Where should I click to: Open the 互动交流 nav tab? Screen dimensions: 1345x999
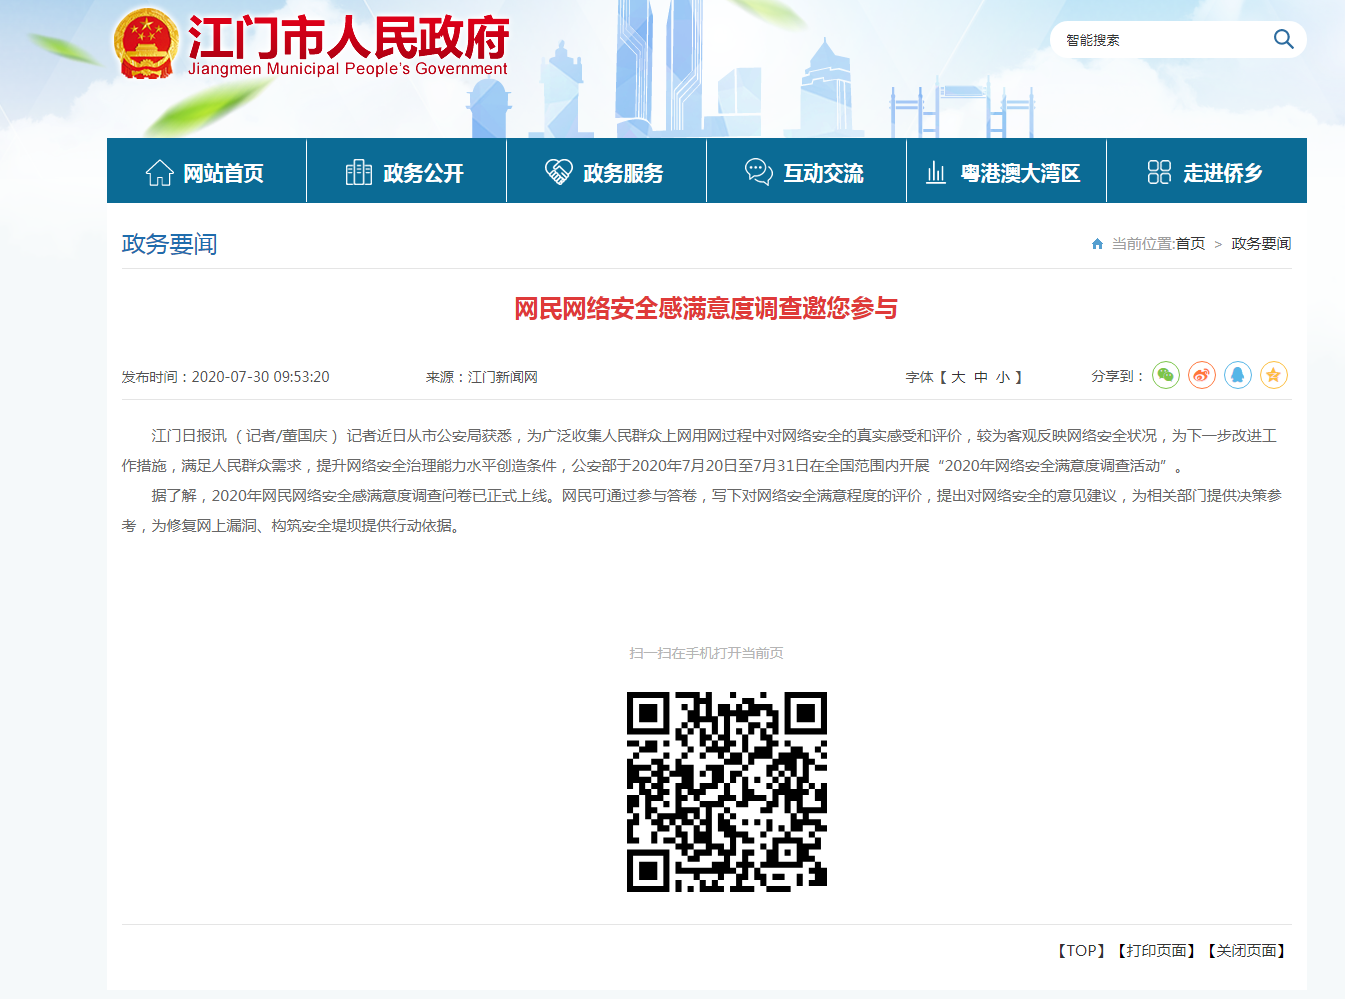click(x=806, y=171)
